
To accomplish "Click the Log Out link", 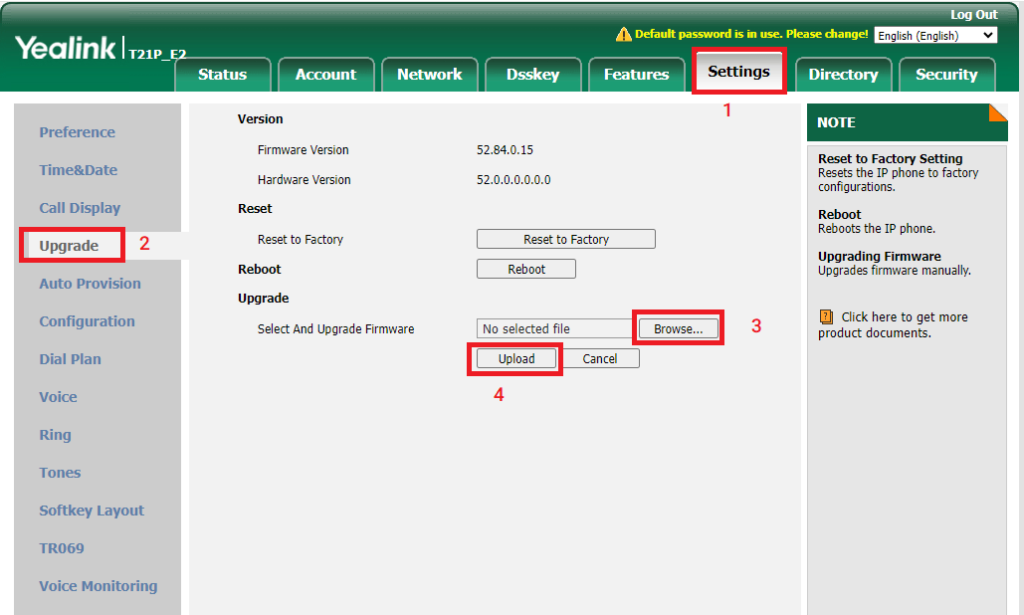I will (x=973, y=14).
